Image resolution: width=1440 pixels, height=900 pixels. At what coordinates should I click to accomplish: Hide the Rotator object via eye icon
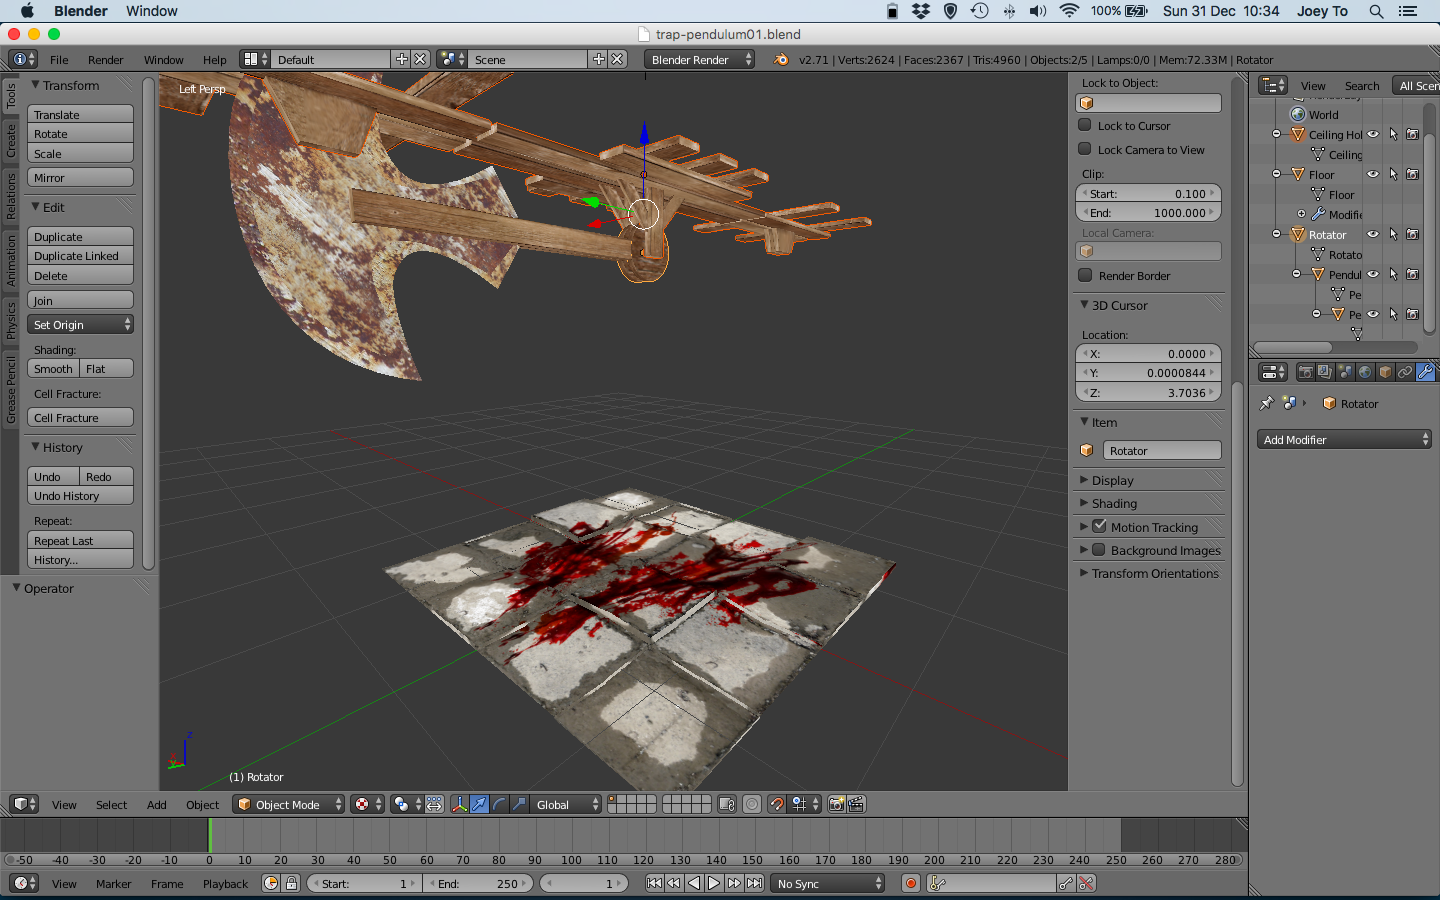pyautogui.click(x=1373, y=234)
